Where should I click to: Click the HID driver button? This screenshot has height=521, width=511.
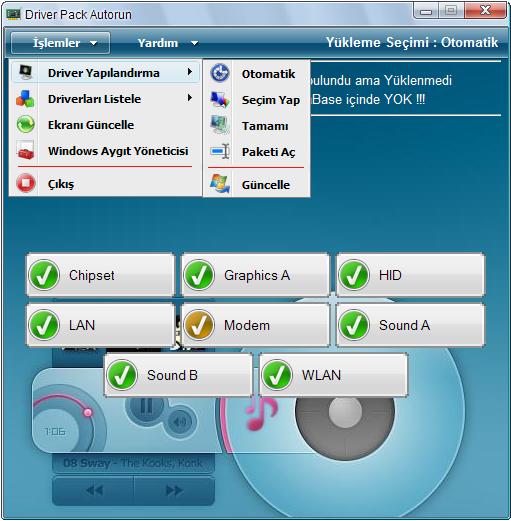coord(410,275)
